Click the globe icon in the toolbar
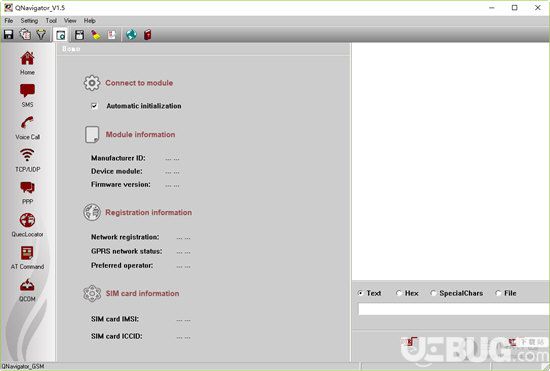The width and height of the screenshot is (550, 371). click(x=131, y=34)
